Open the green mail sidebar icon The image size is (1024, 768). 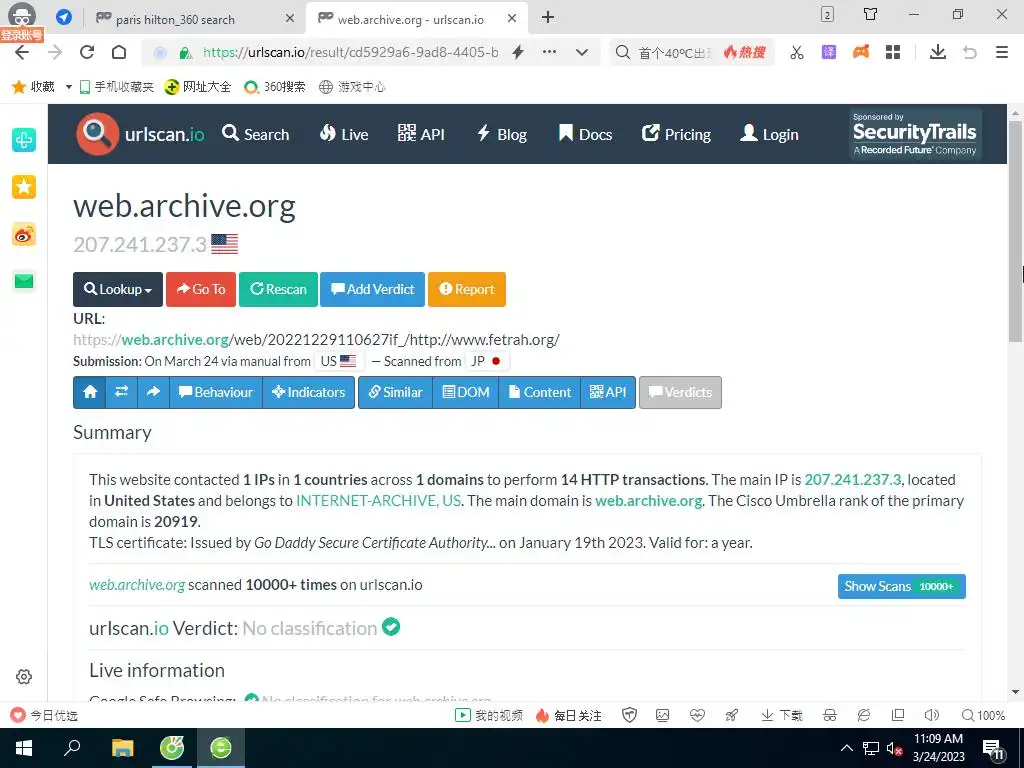click(x=24, y=281)
